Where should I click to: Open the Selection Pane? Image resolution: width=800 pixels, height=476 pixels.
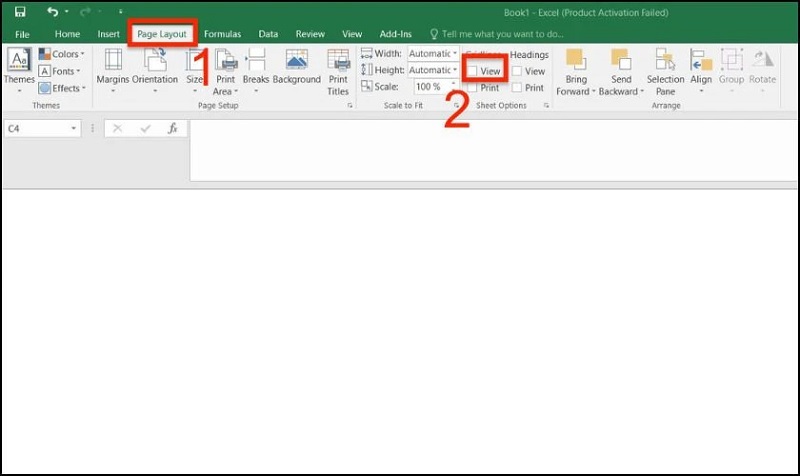(x=665, y=70)
